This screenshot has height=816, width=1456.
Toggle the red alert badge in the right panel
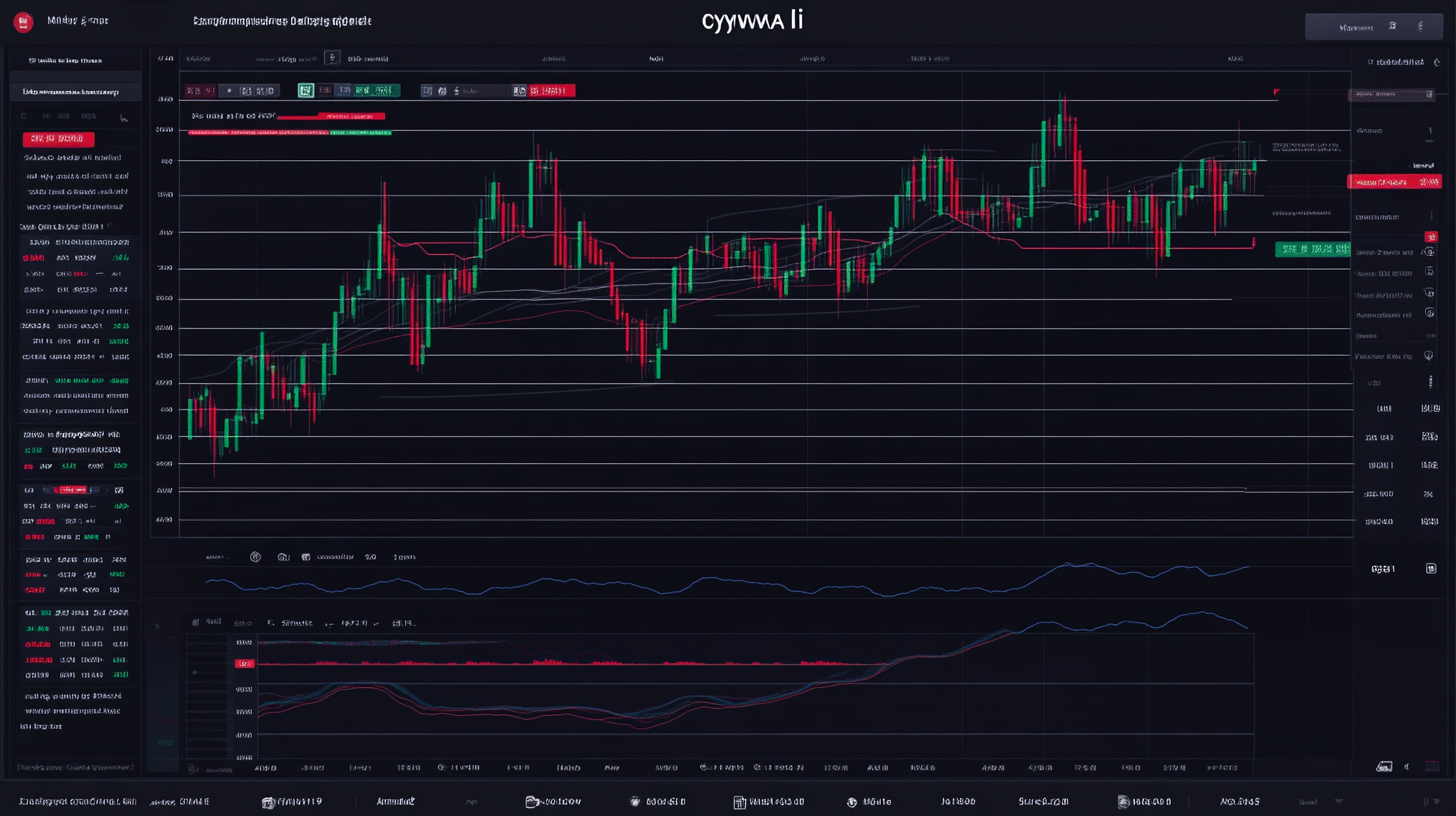point(1397,182)
